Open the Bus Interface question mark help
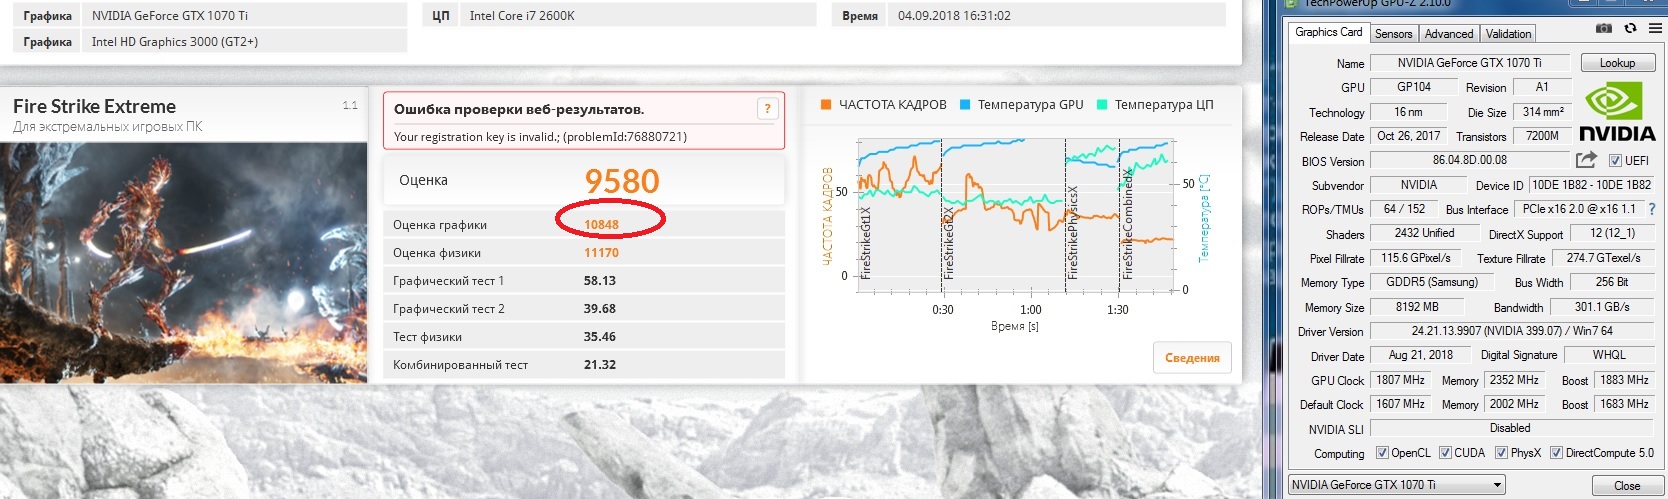 (1651, 209)
